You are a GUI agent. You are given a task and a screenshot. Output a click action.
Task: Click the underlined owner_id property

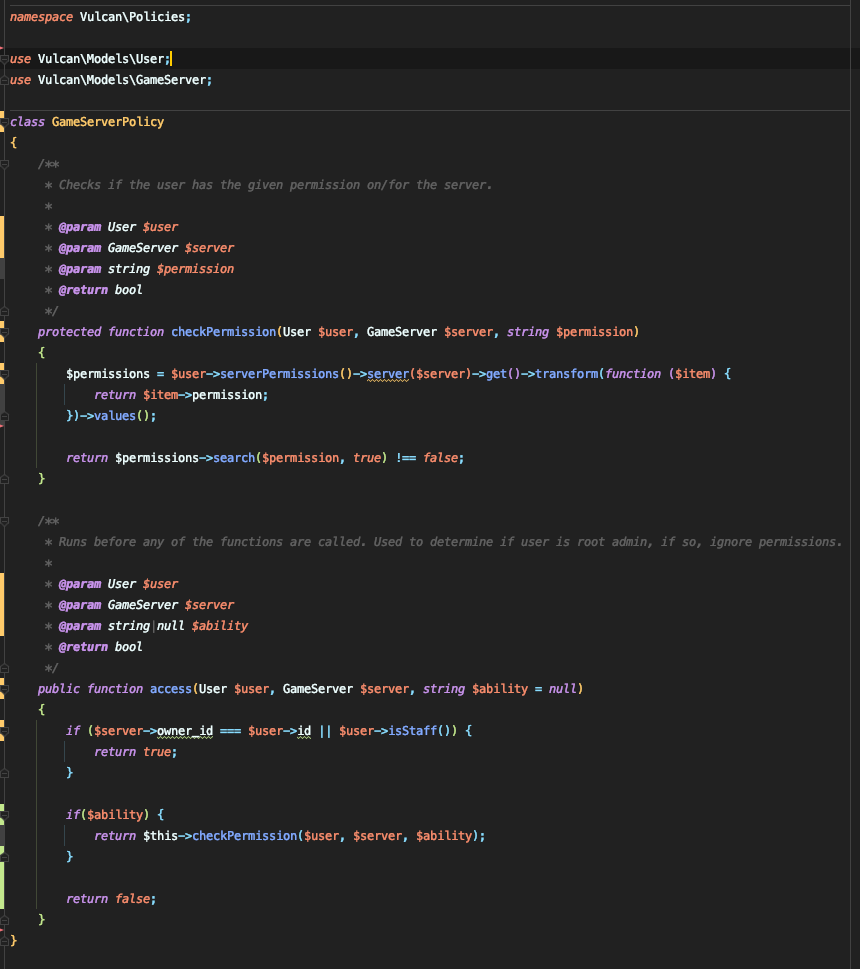[x=185, y=731]
